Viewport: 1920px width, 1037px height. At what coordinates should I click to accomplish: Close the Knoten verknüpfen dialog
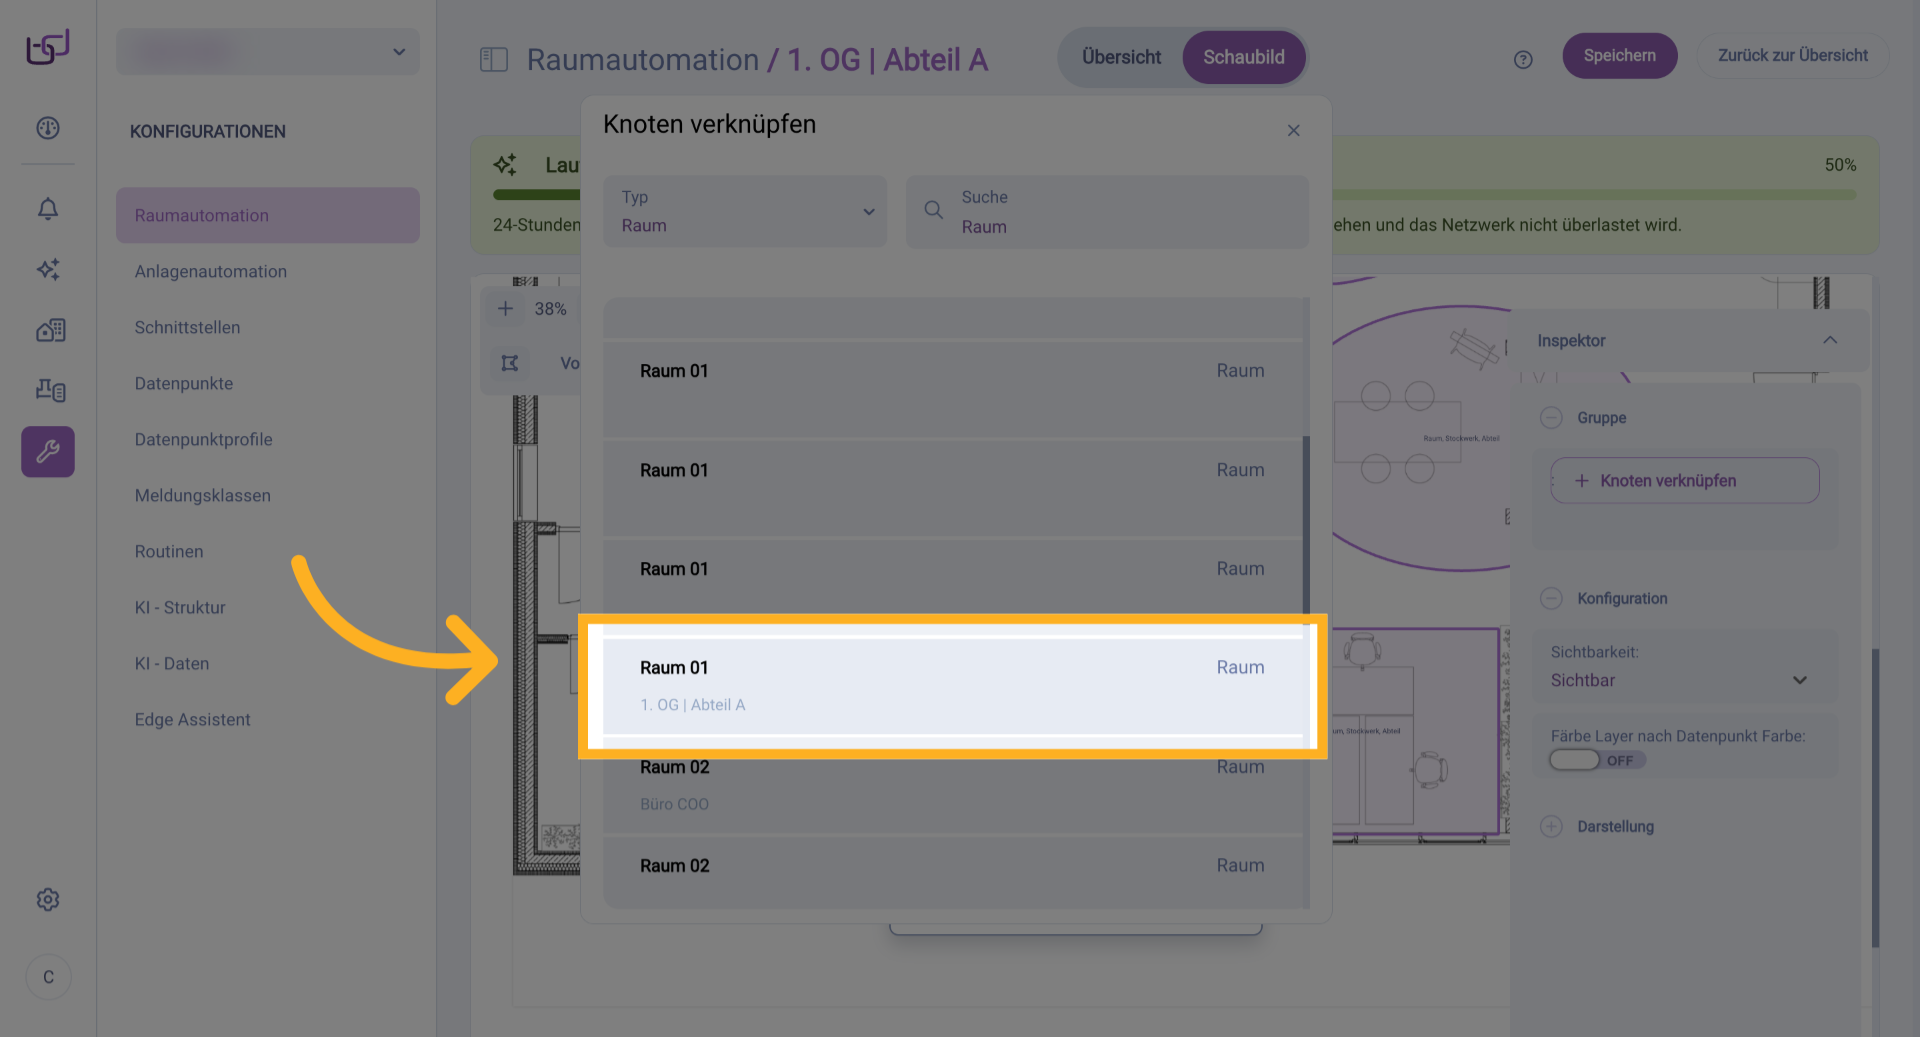pyautogui.click(x=1293, y=131)
